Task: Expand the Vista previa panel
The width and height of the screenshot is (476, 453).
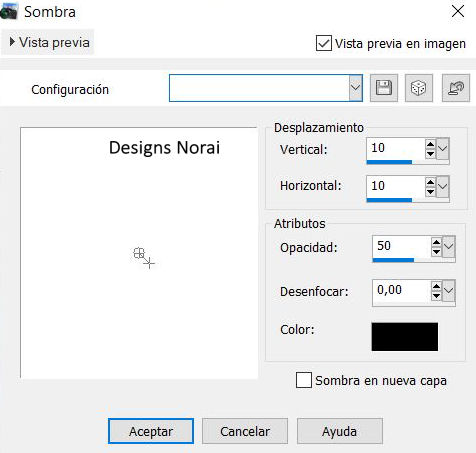Action: pyautogui.click(x=48, y=42)
